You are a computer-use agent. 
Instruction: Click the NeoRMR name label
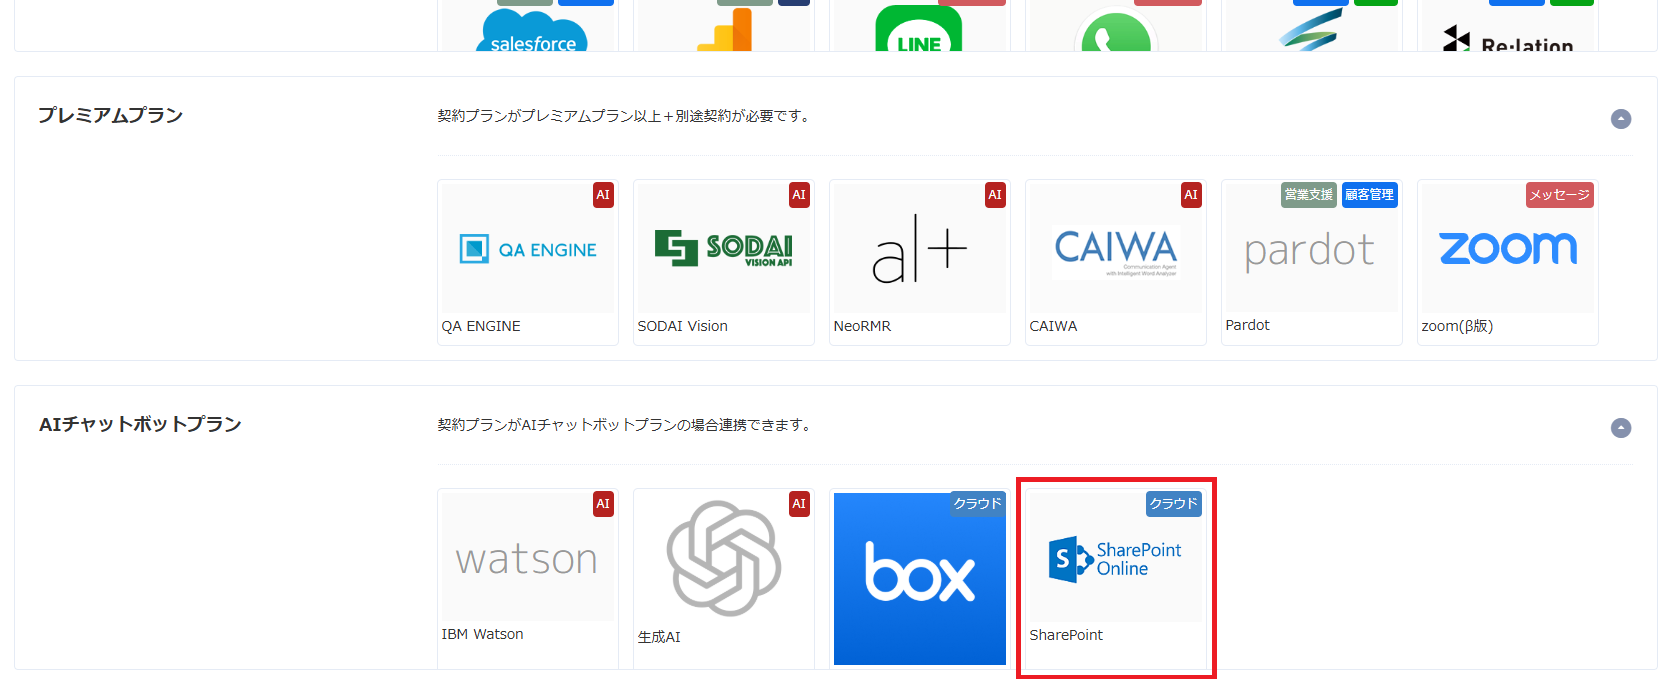[x=862, y=326]
